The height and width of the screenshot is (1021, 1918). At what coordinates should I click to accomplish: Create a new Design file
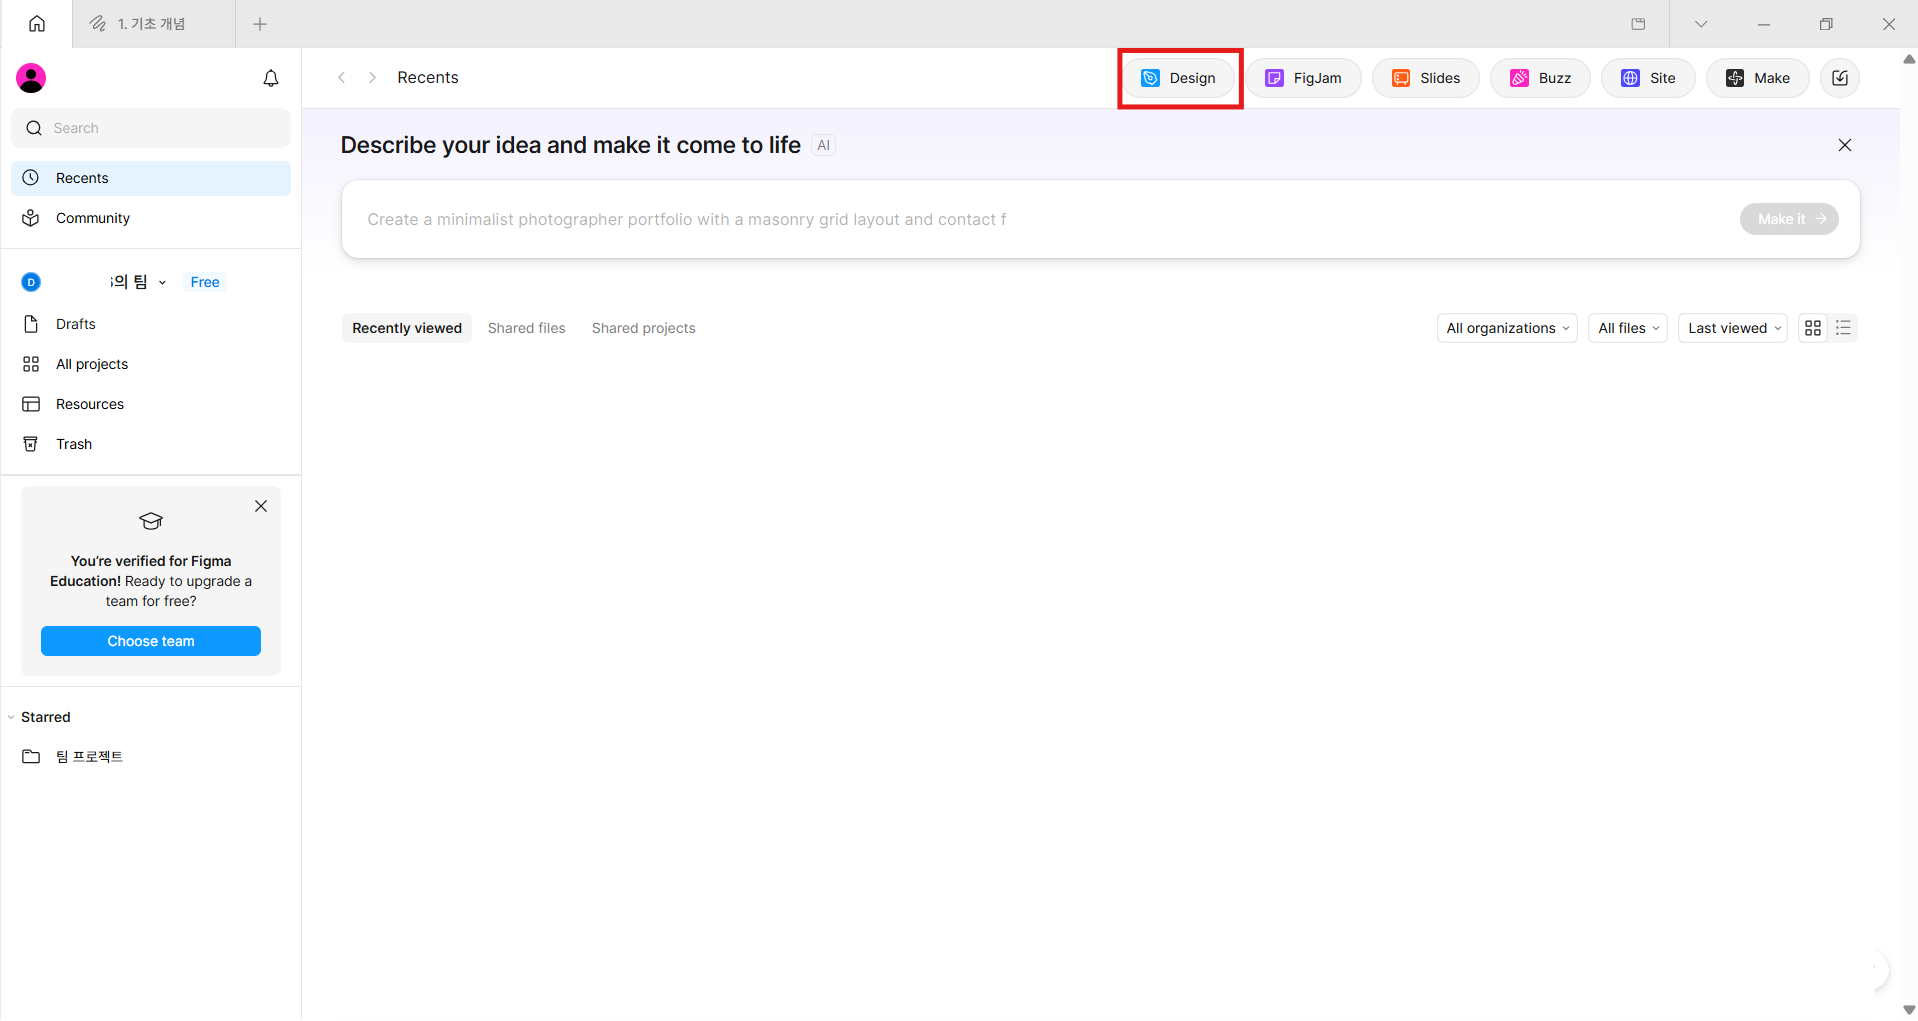coord(1179,78)
